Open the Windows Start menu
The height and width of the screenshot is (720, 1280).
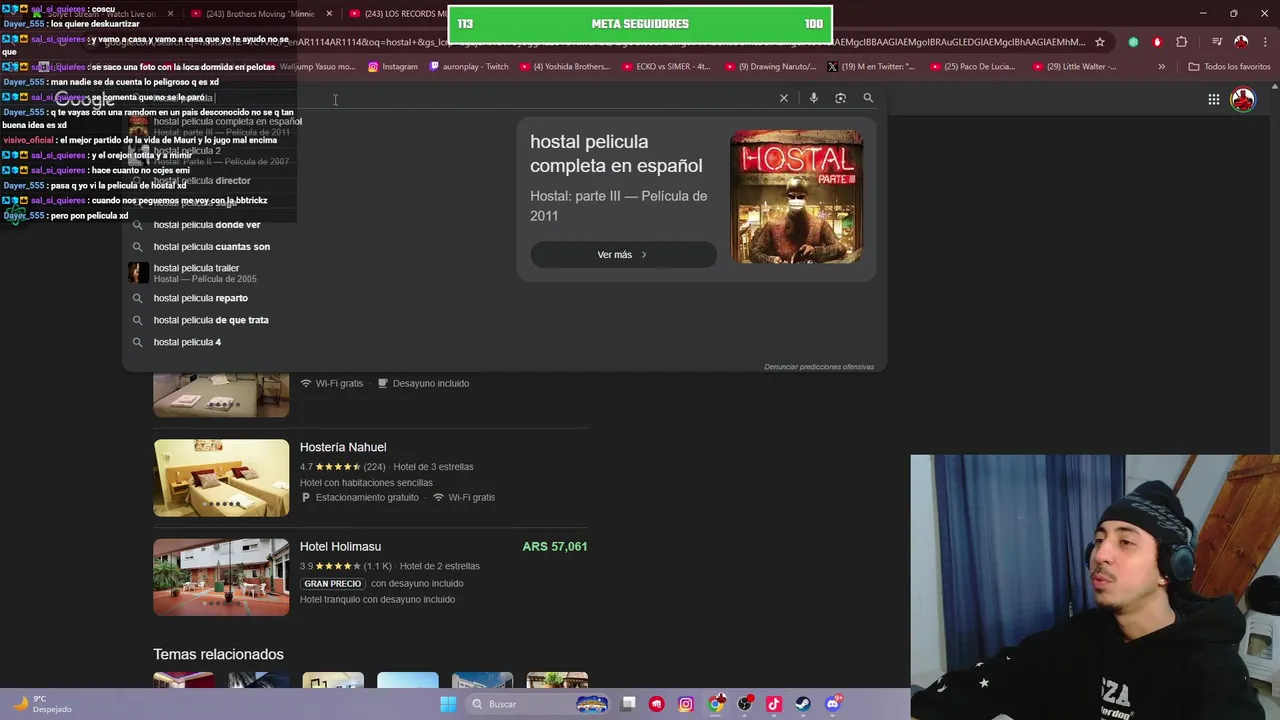tap(448, 704)
